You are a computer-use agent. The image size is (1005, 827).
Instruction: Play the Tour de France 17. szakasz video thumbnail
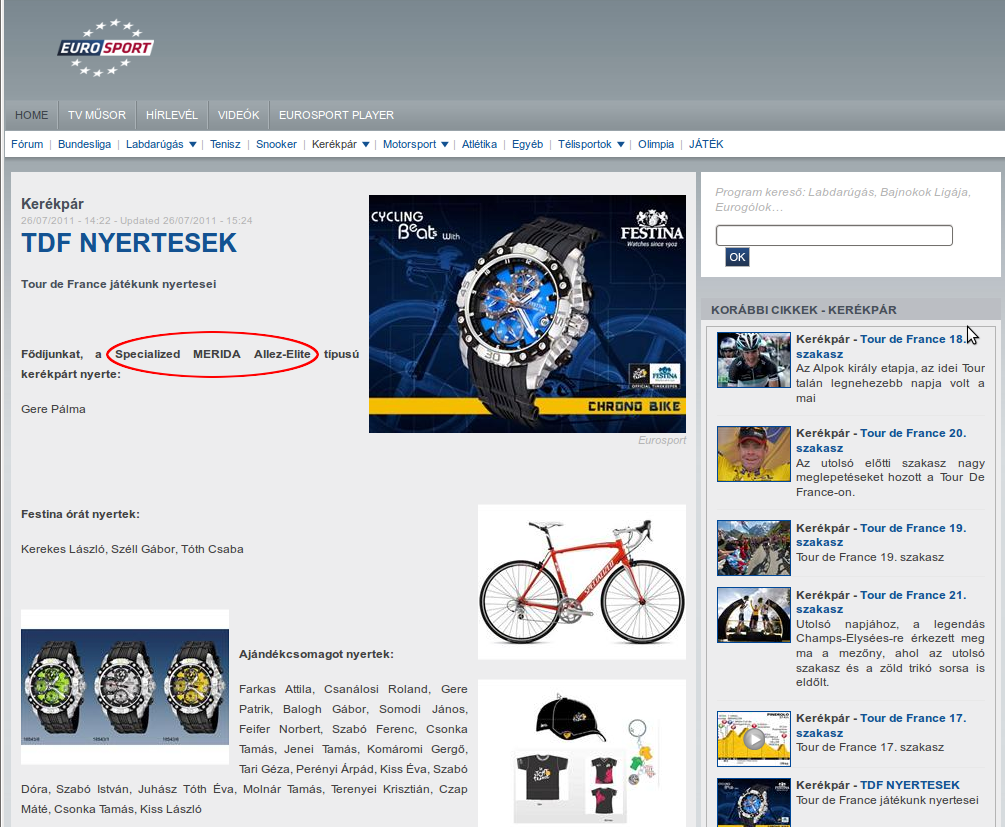point(753,739)
